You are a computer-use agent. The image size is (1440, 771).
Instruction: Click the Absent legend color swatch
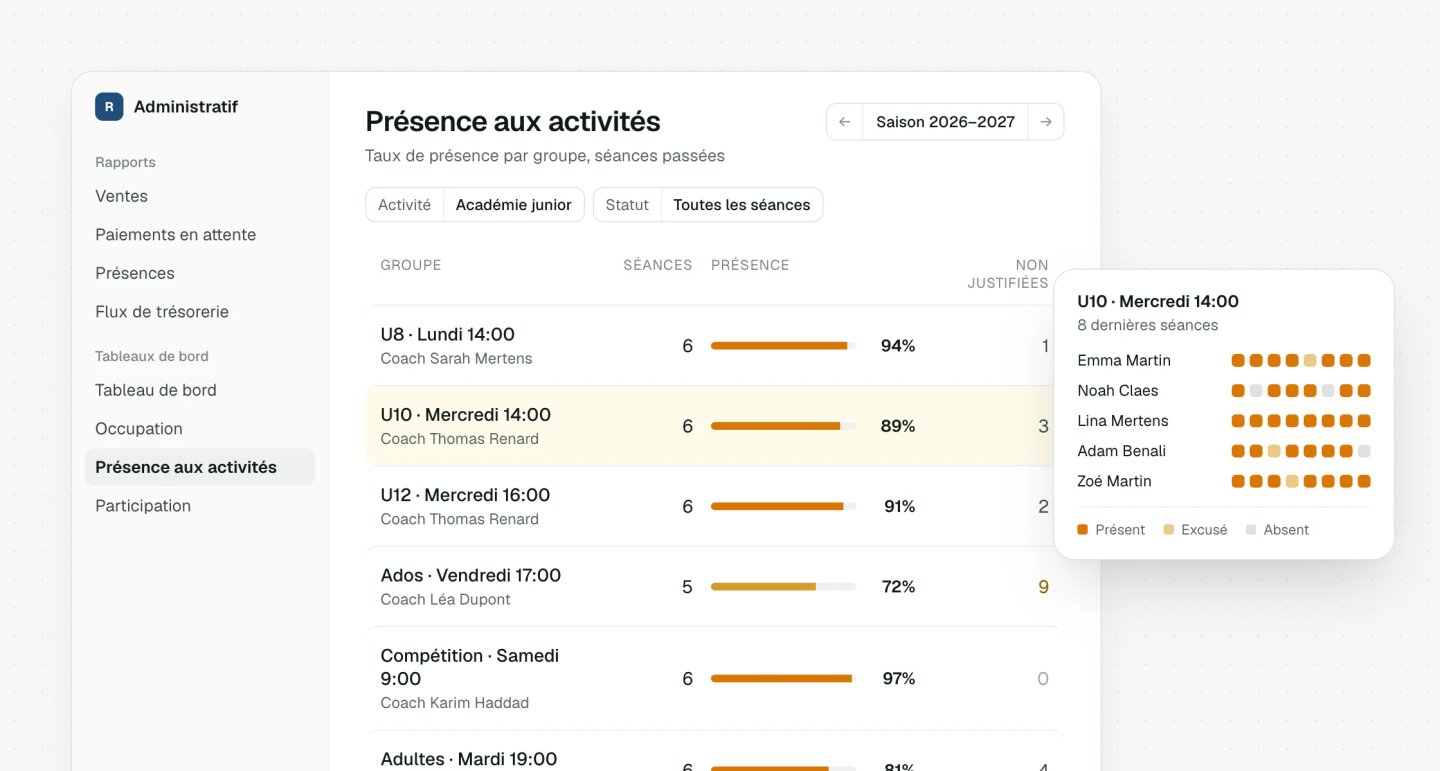click(x=1251, y=530)
